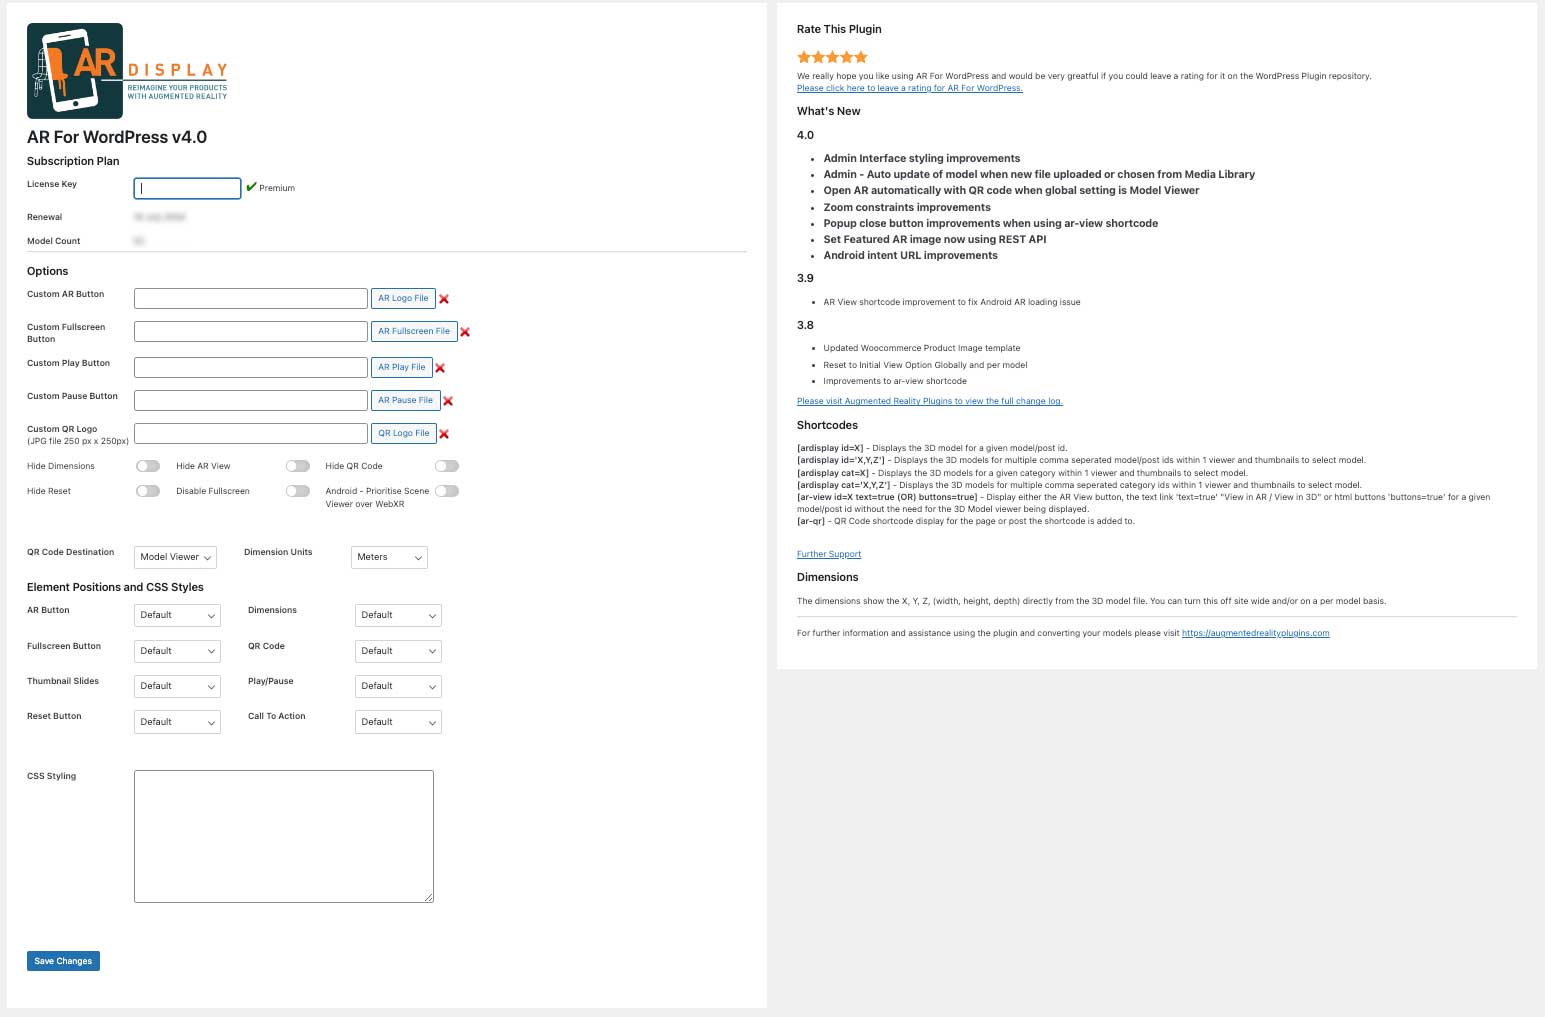Open the leave a rating link
Screen dimensions: 1545x1017
tap(910, 88)
